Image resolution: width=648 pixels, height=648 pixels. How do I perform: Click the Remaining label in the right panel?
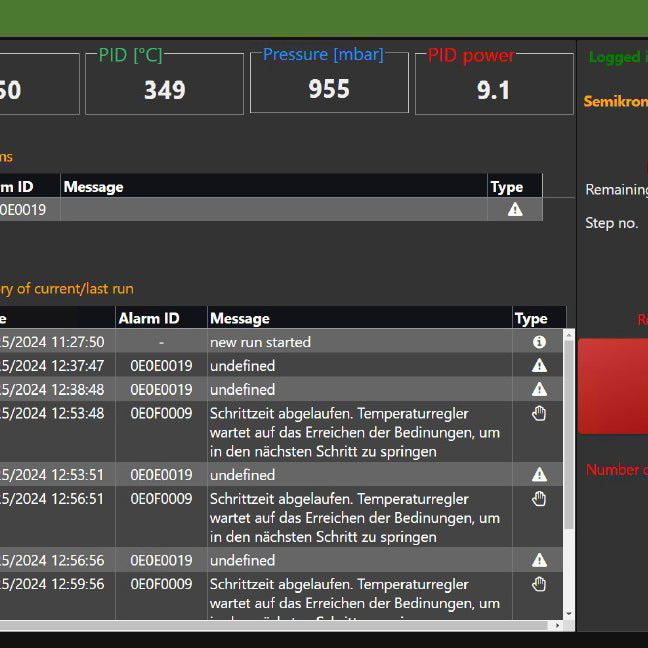pos(617,189)
